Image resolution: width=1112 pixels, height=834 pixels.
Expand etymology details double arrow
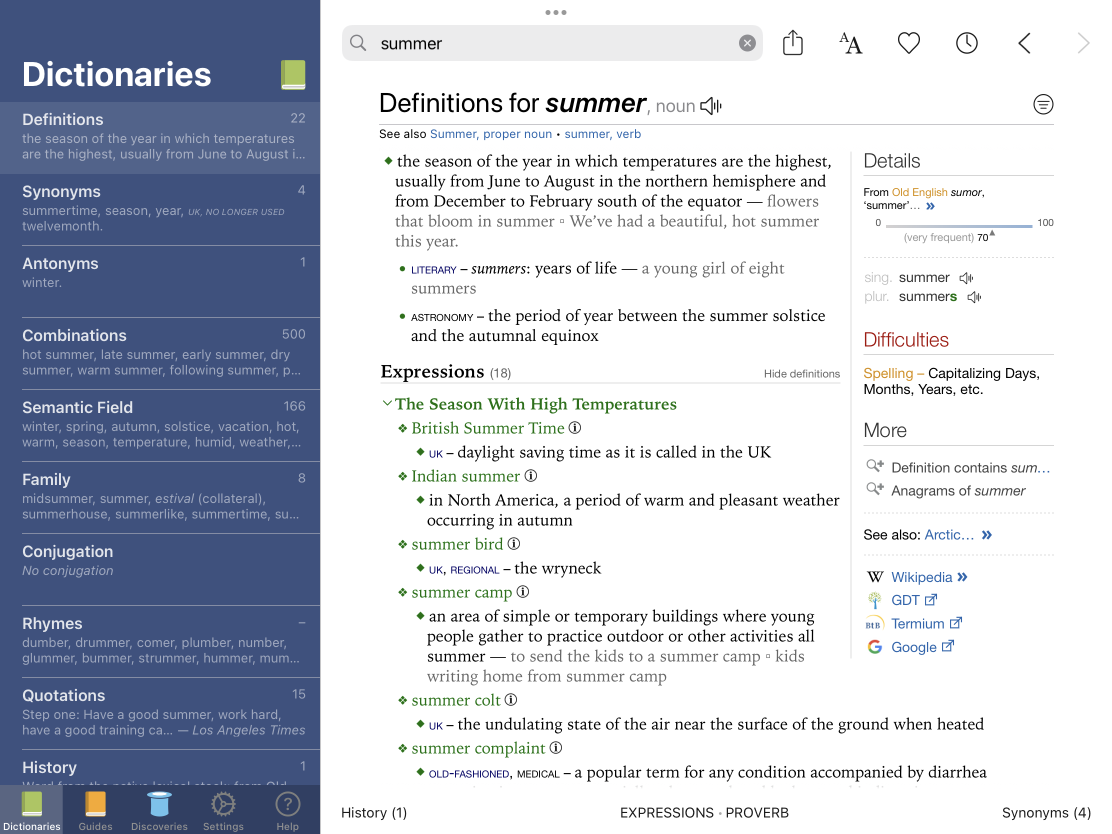tap(930, 206)
